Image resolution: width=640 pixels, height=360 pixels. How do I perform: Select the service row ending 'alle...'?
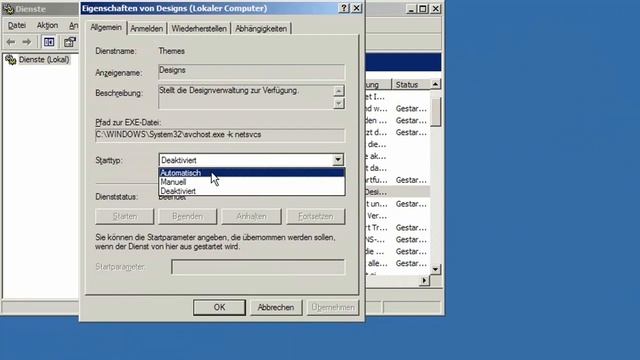pos(397,263)
